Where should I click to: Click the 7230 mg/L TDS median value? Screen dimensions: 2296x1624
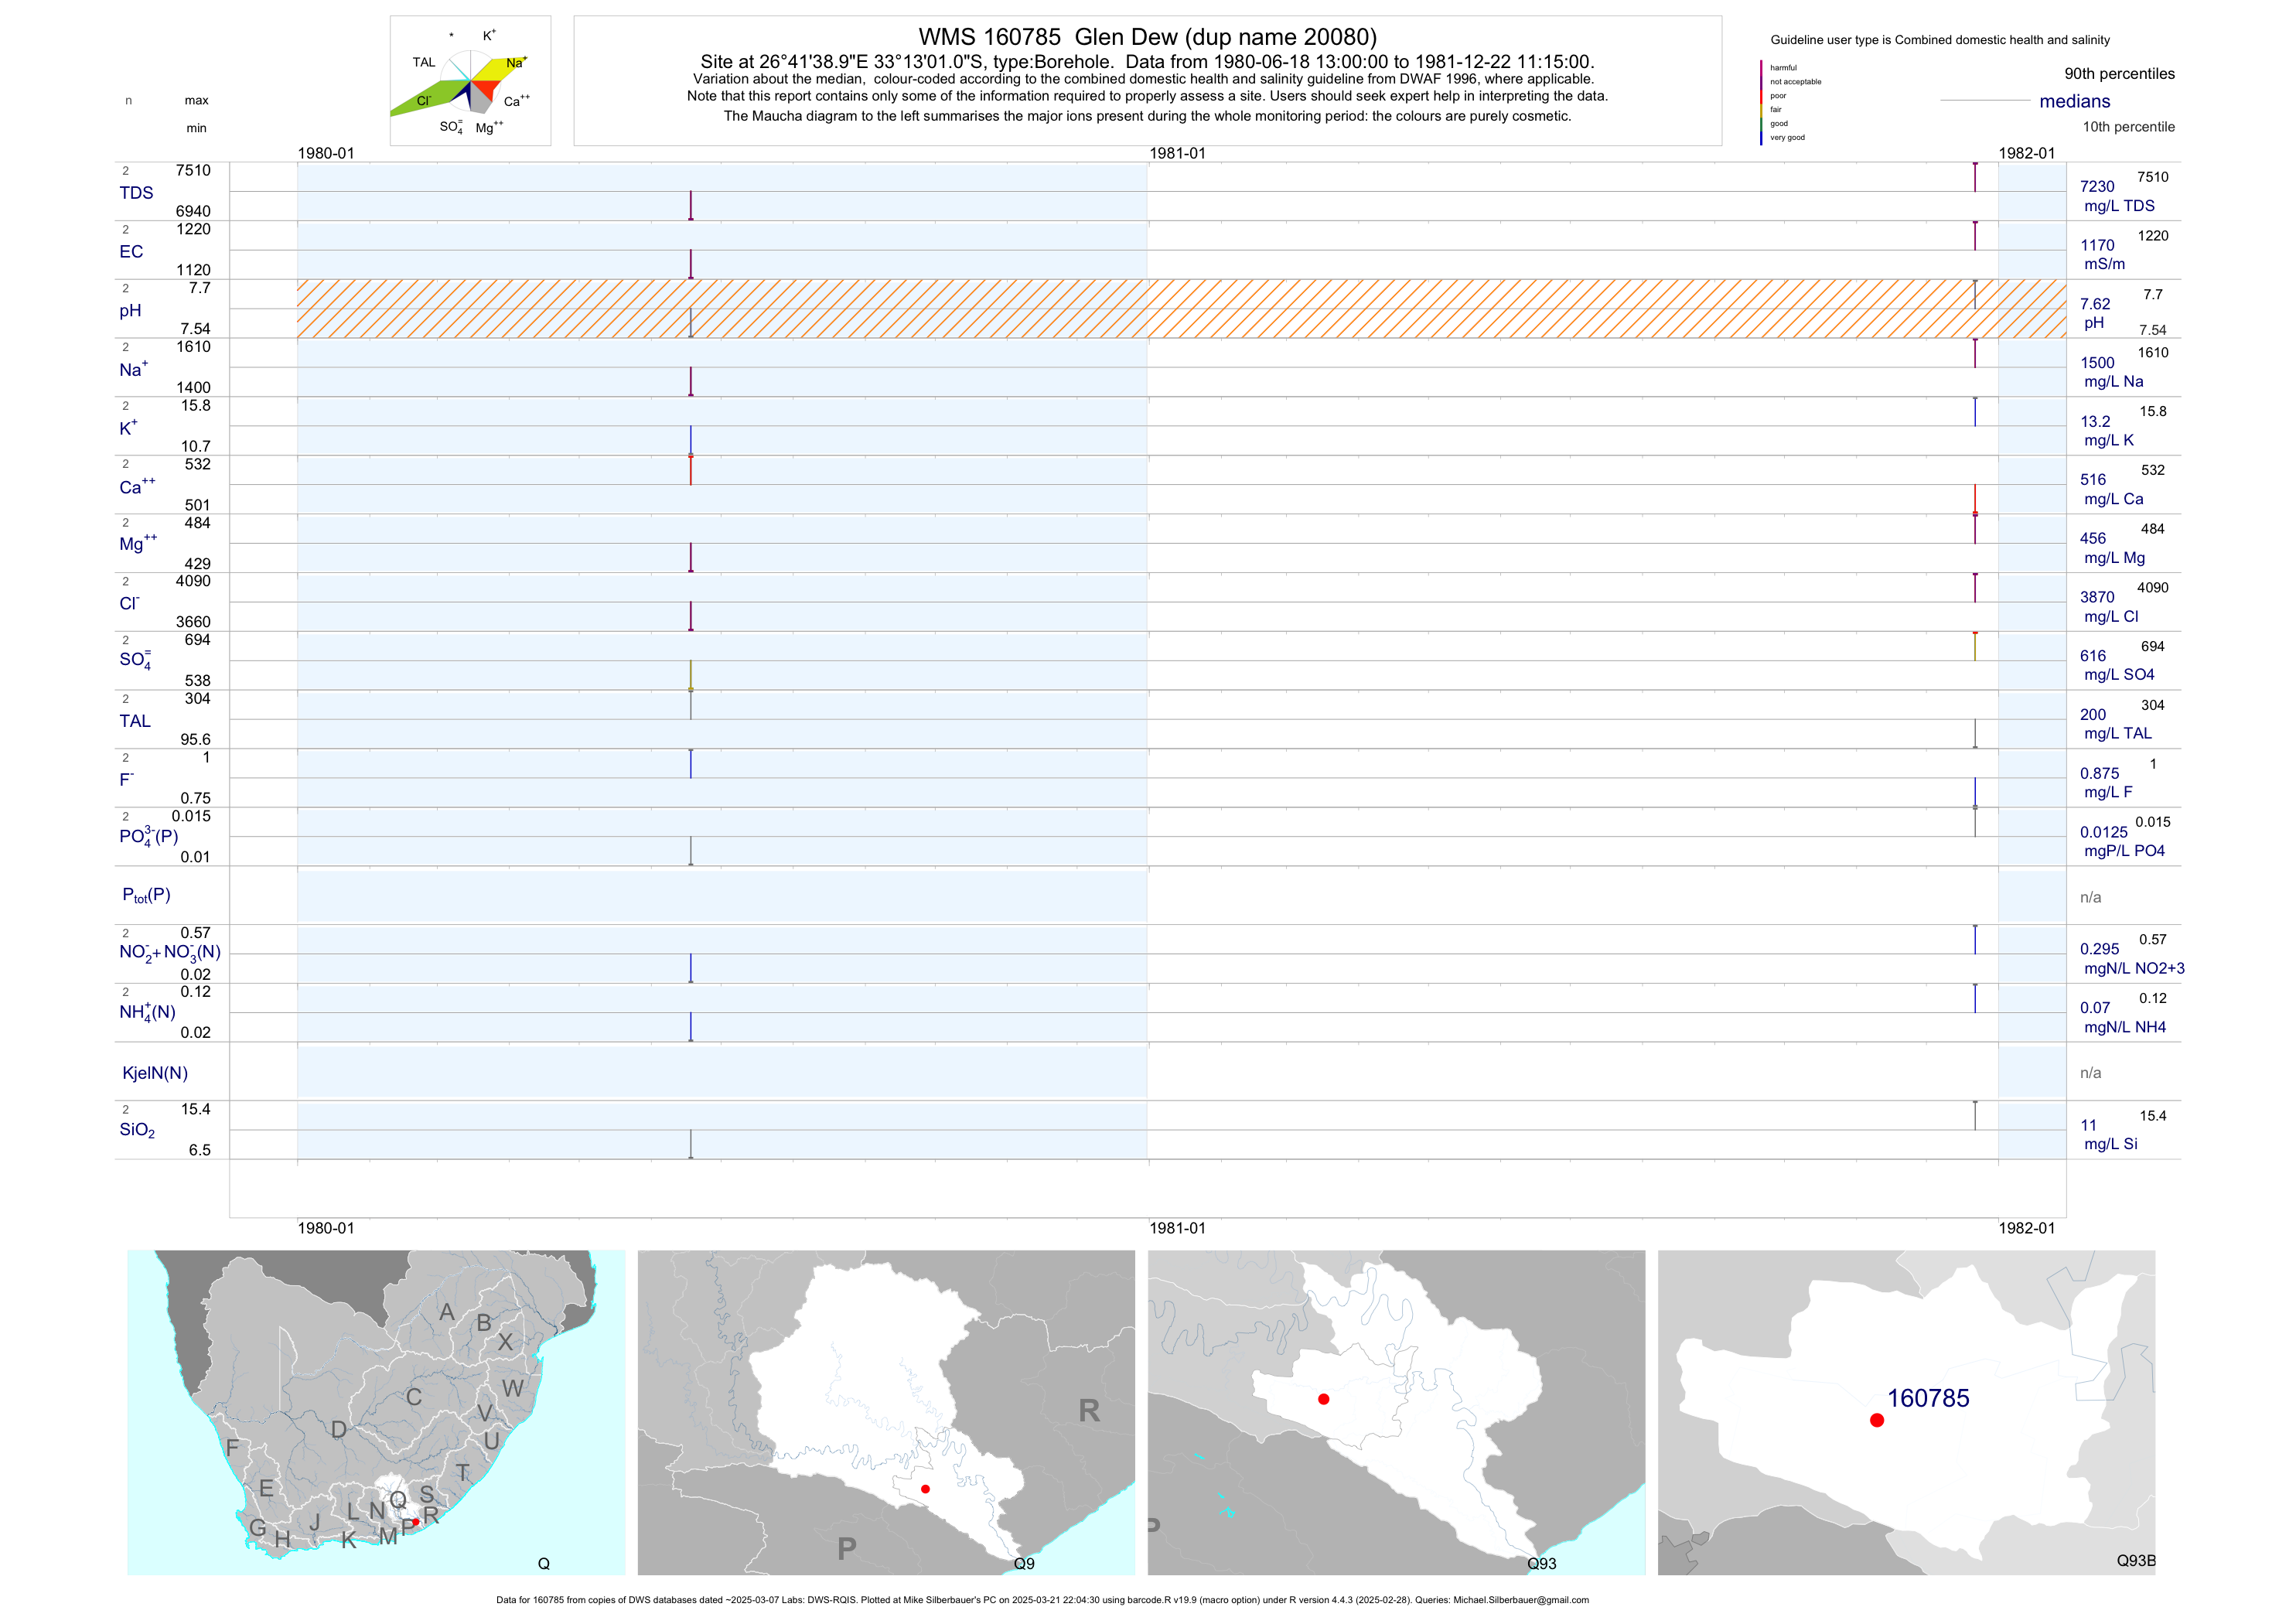tap(2097, 187)
